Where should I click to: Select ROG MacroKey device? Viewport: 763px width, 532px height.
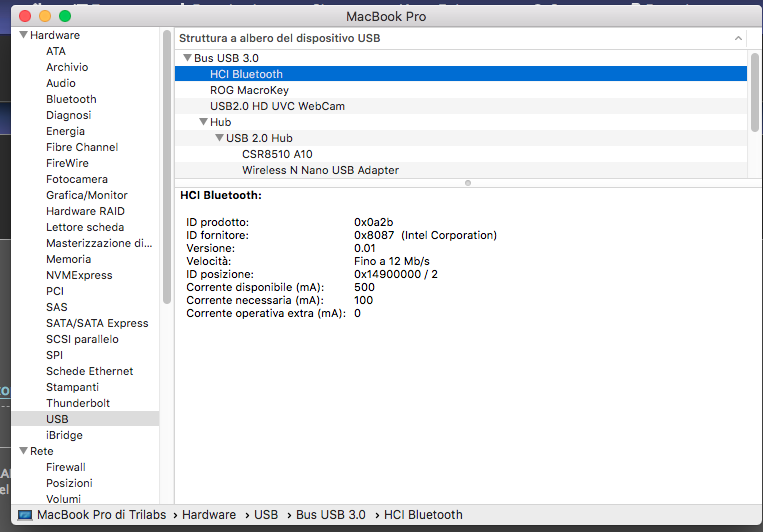461,90
